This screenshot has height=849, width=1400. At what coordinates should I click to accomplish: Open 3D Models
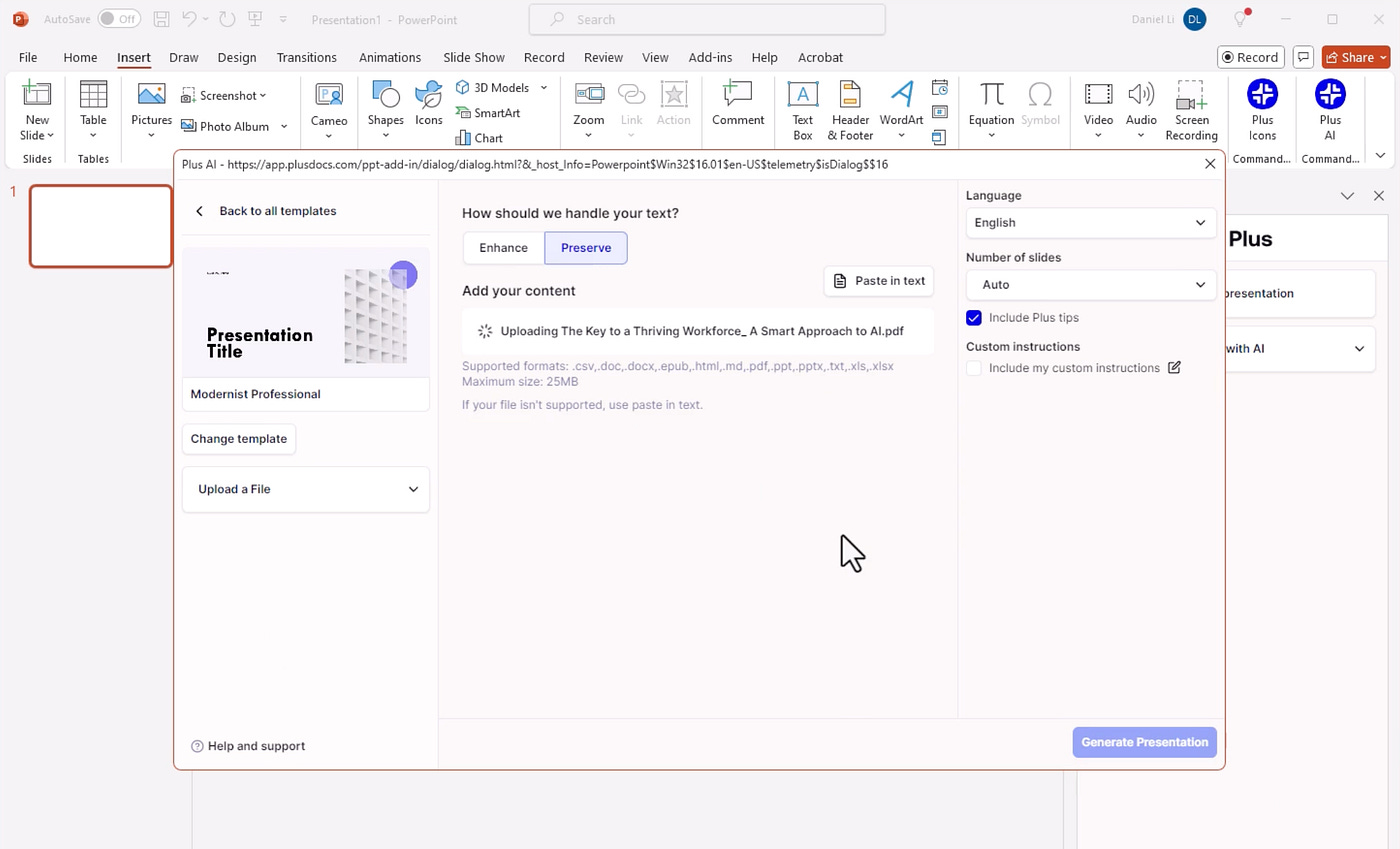coord(493,88)
